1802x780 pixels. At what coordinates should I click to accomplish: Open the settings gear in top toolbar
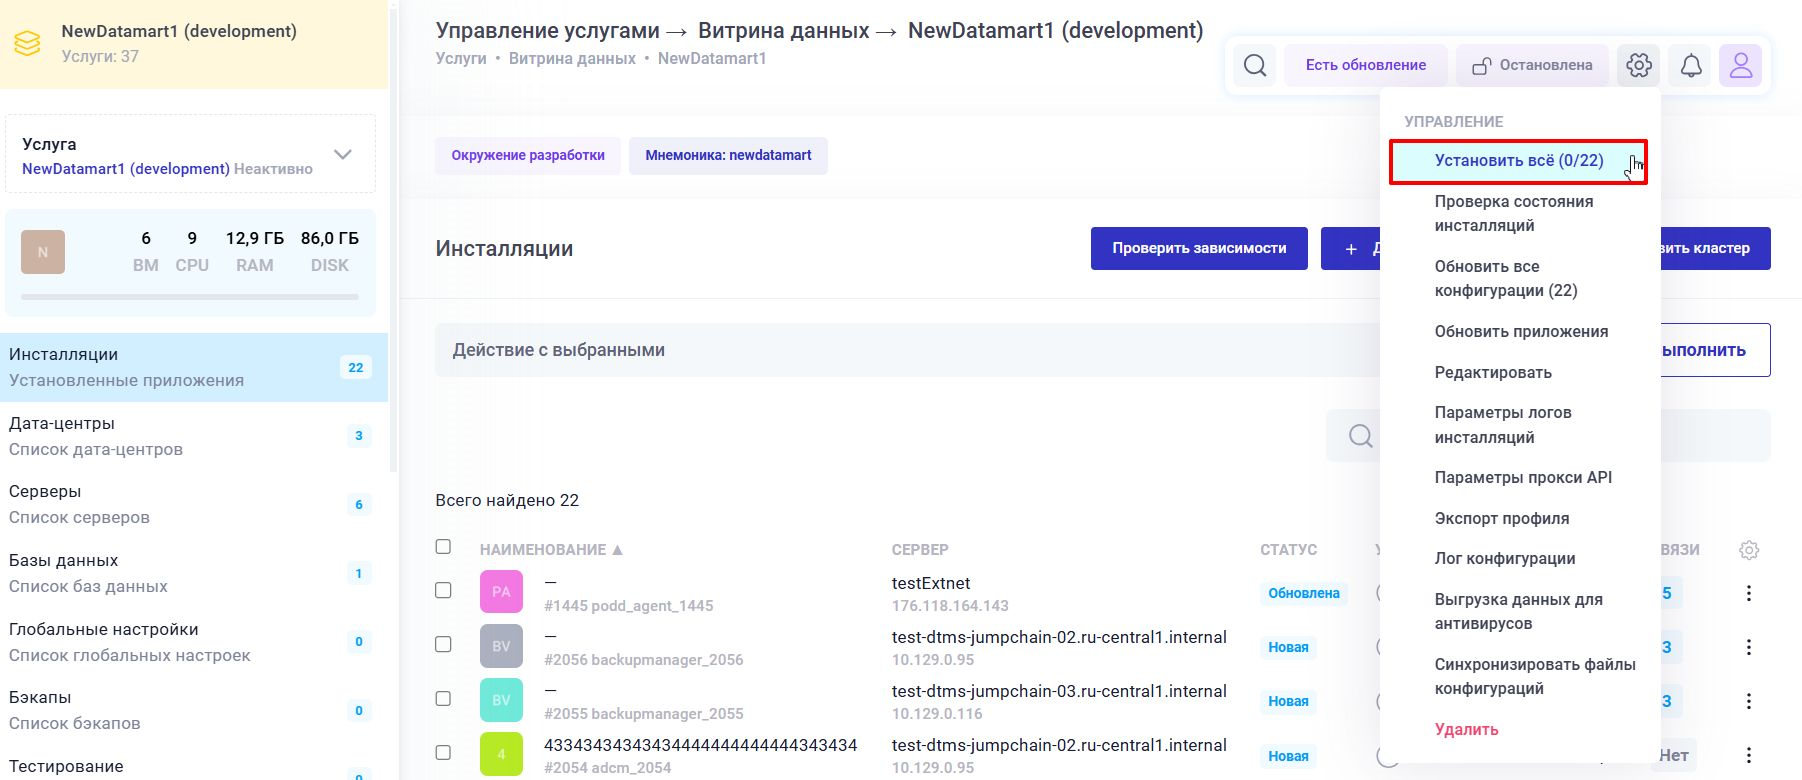point(1638,66)
